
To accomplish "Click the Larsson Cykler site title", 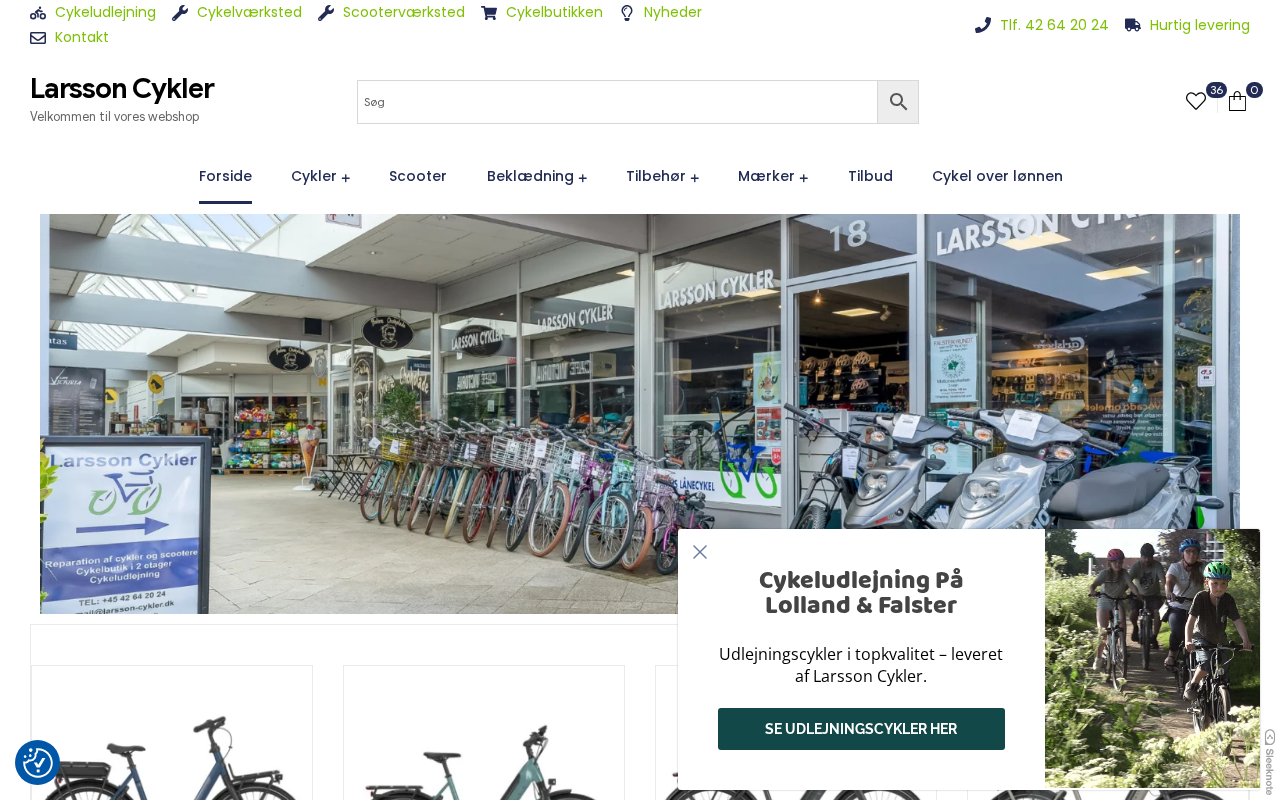I will pyautogui.click(x=122, y=88).
